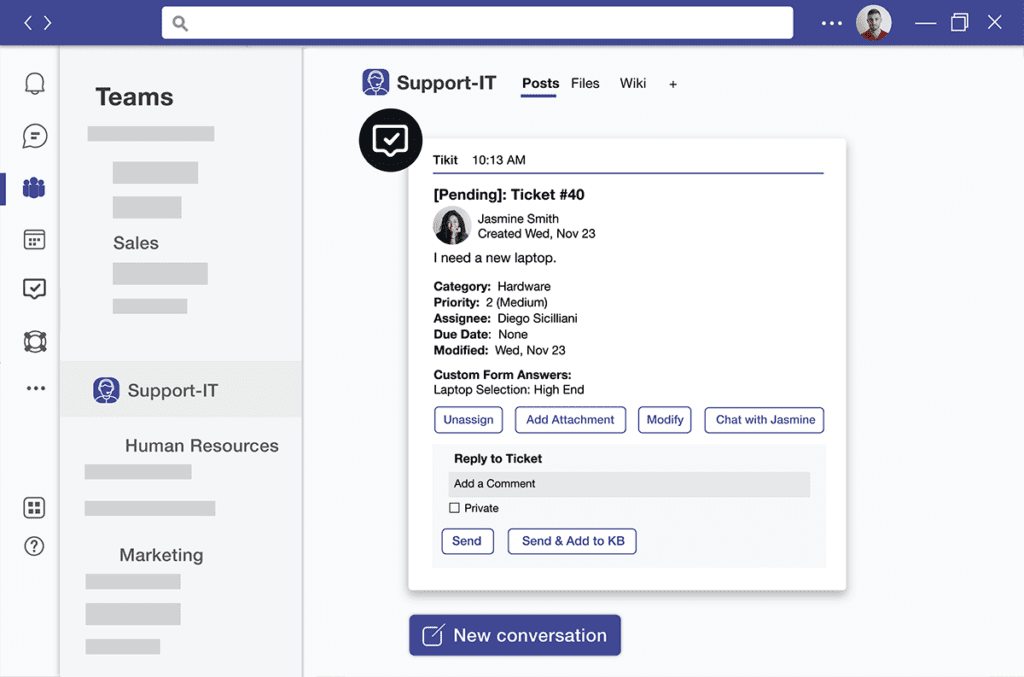Click the Teams heading
The height and width of the screenshot is (677, 1024).
click(x=135, y=97)
